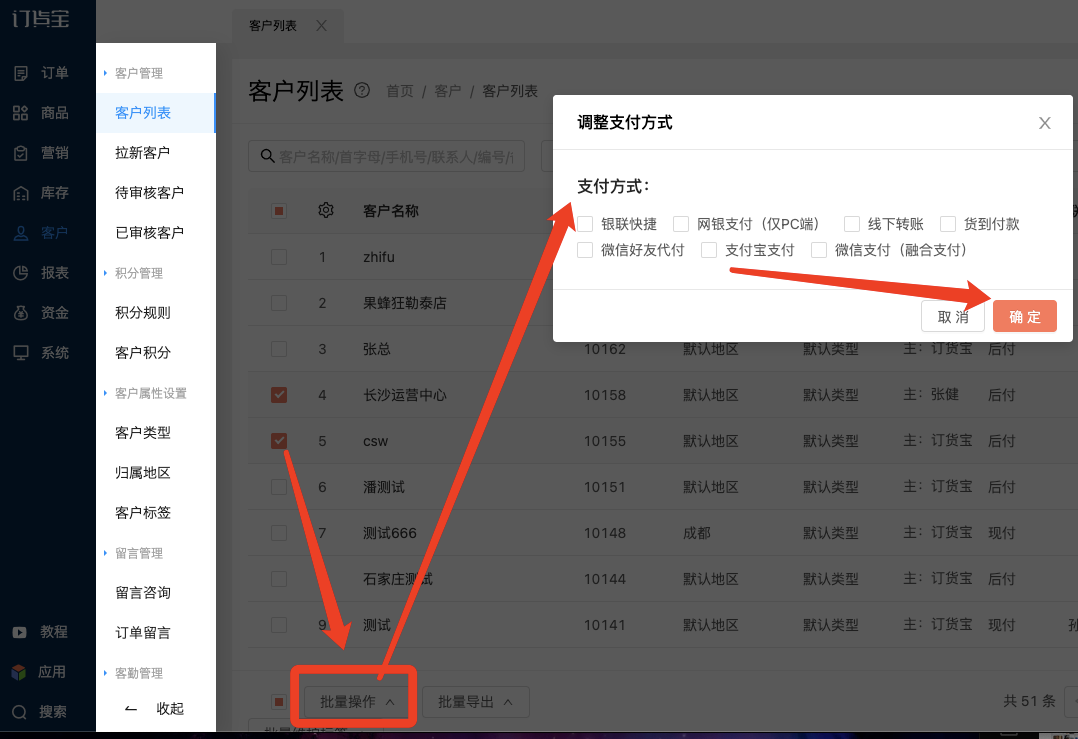Check the 货到付款 payment option
Screen dimensions: 1078x739
[x=948, y=224]
